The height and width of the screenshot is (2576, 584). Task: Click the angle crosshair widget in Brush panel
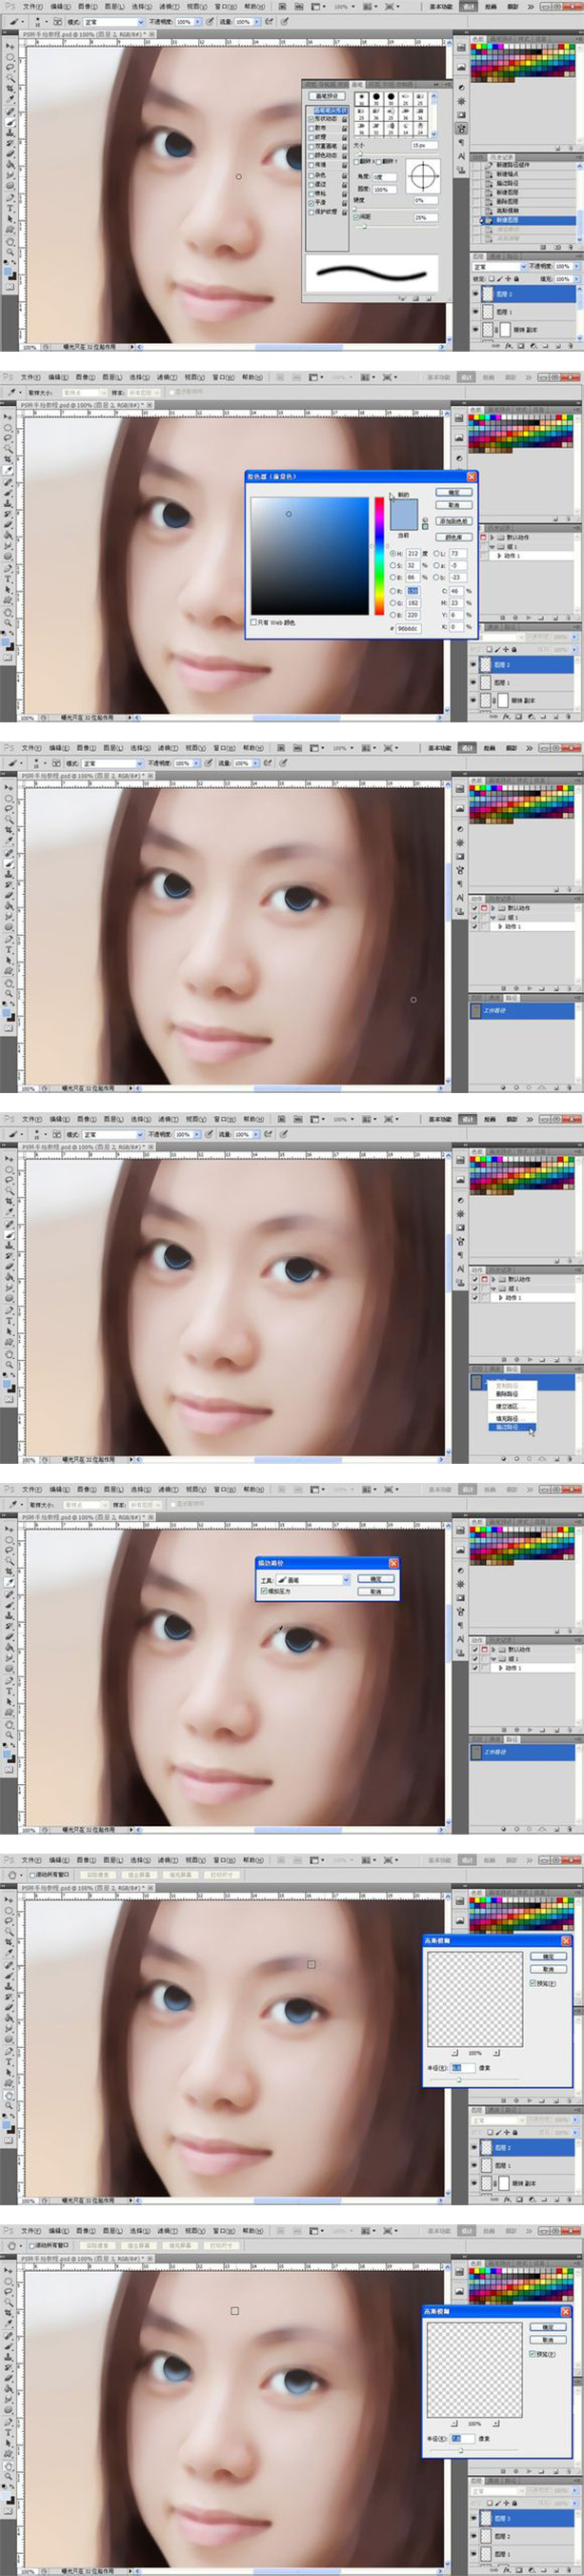tap(424, 175)
